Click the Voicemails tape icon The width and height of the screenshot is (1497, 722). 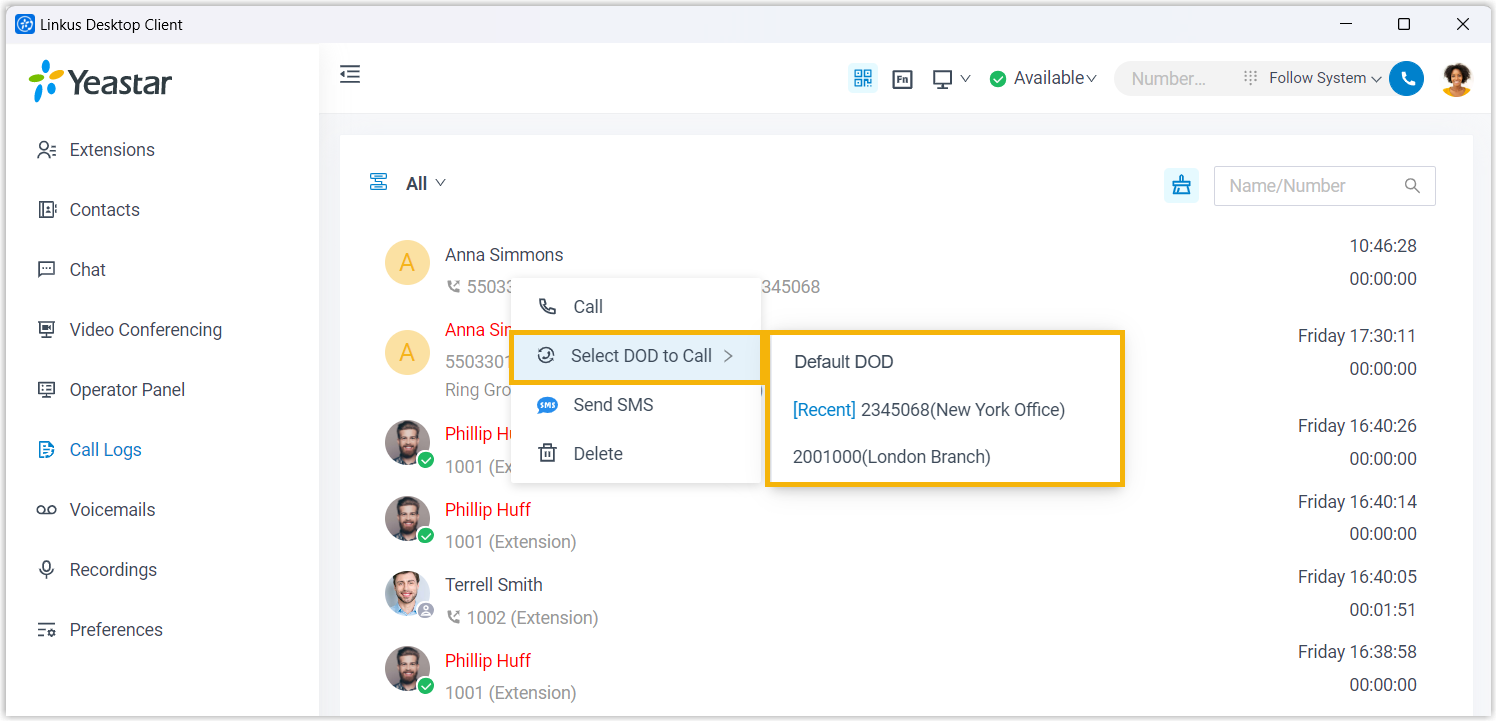click(47, 510)
